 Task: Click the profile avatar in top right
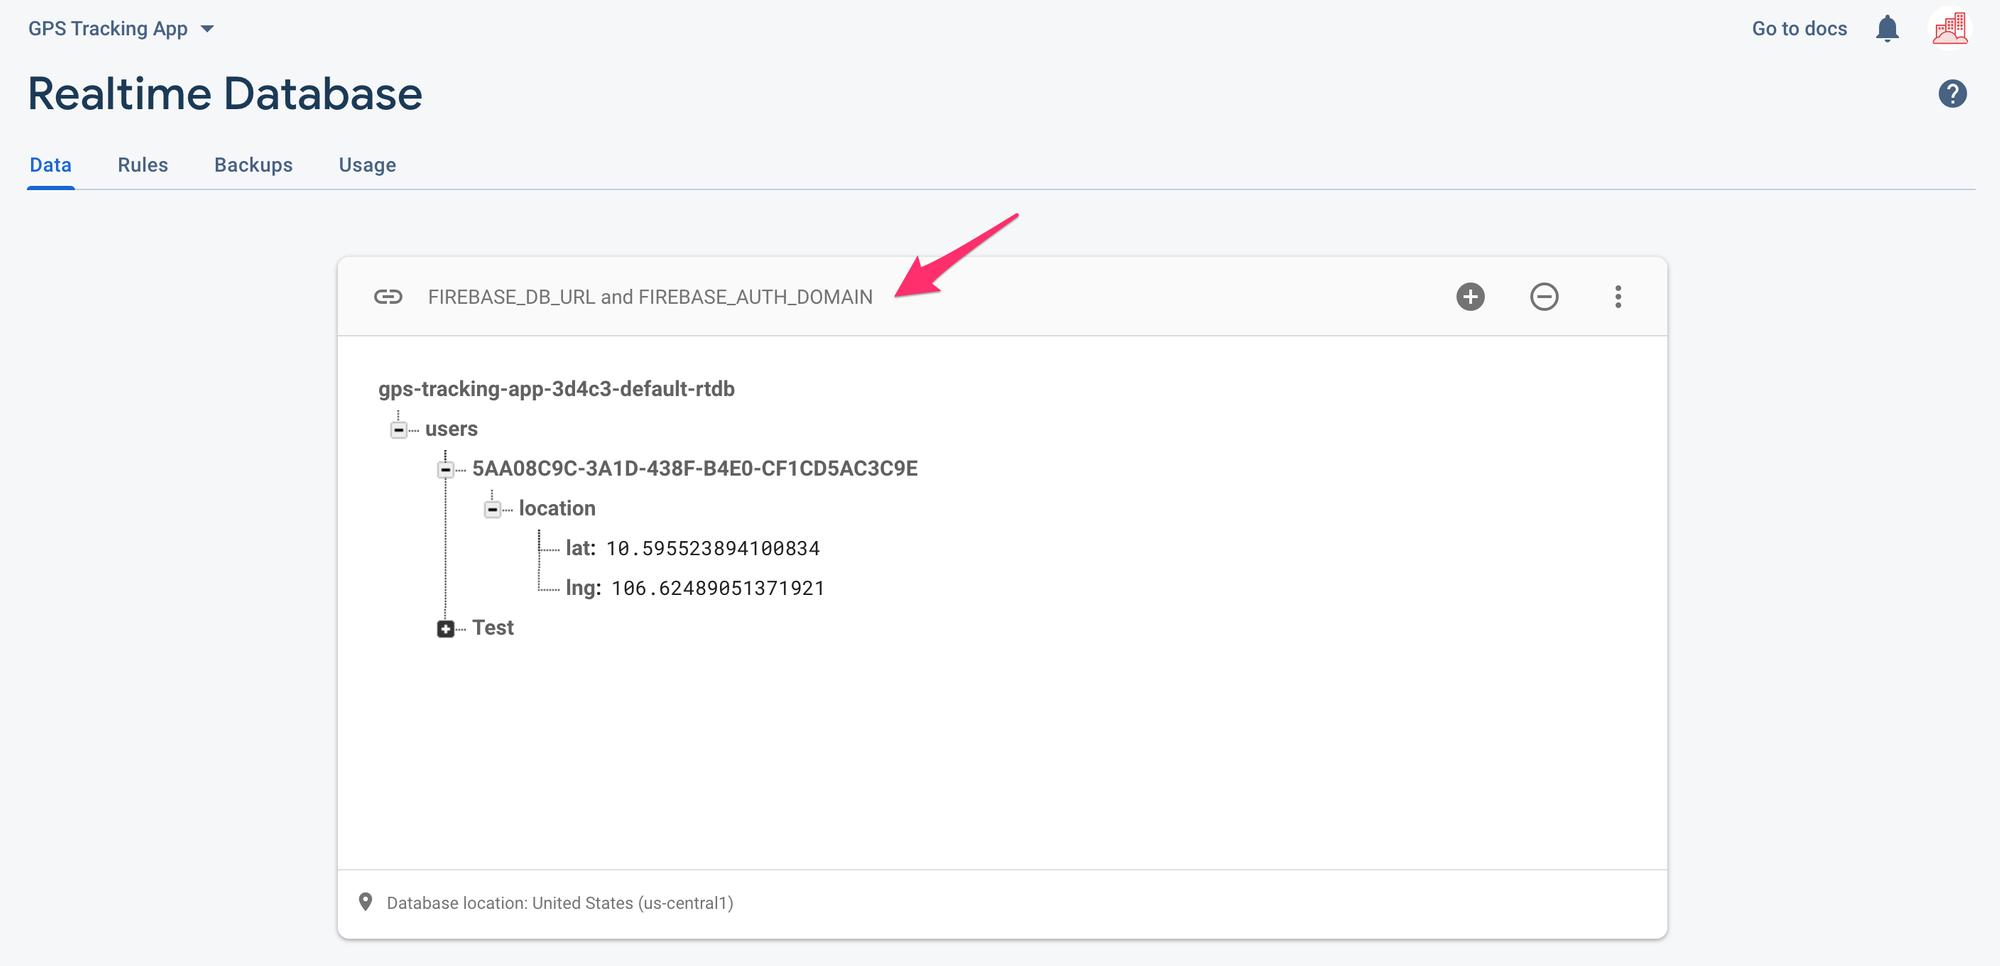(x=1950, y=27)
